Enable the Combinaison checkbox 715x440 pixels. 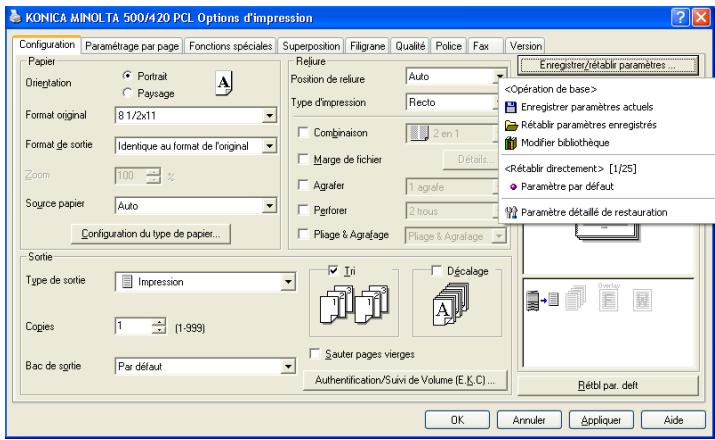click(x=303, y=132)
